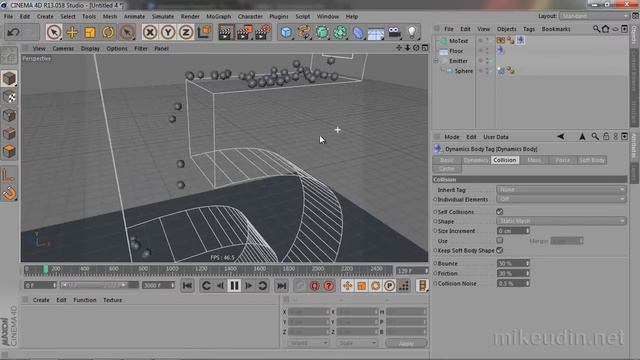Go to the start of animation
640x360 pixels.
point(187,286)
